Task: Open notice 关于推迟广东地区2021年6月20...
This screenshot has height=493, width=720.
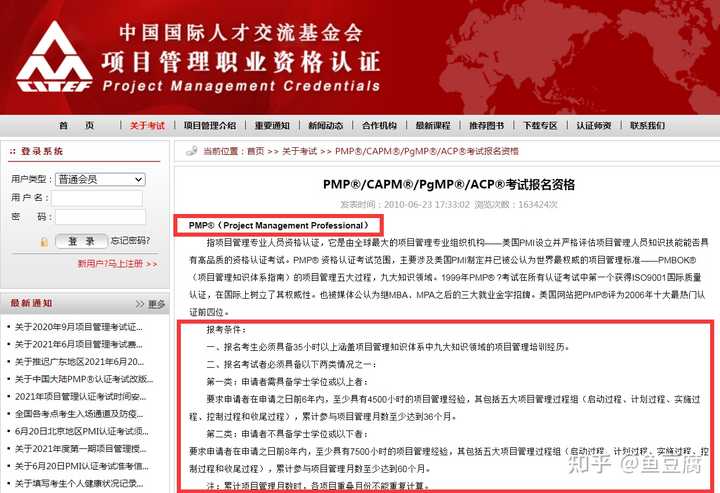Action: point(79,362)
